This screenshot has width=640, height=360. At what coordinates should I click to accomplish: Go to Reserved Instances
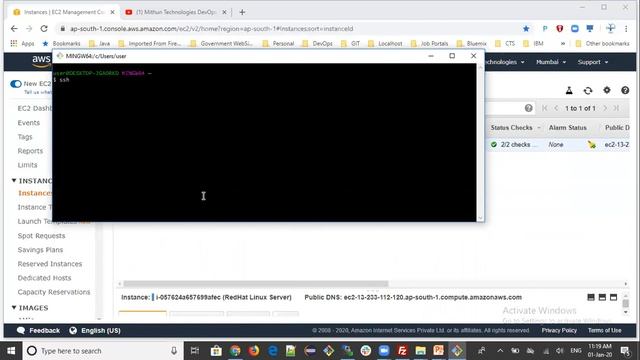pos(49,264)
